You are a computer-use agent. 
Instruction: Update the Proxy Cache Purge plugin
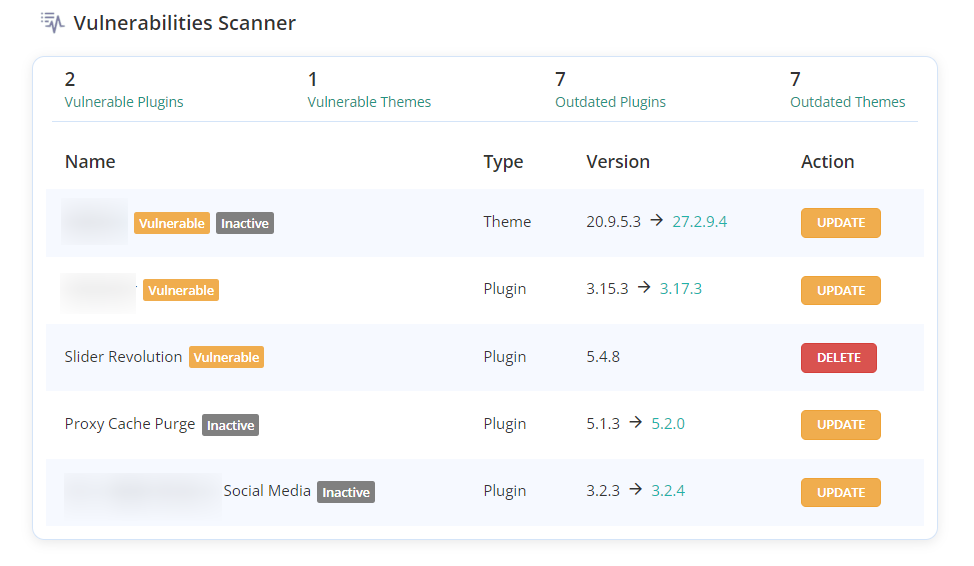(840, 425)
